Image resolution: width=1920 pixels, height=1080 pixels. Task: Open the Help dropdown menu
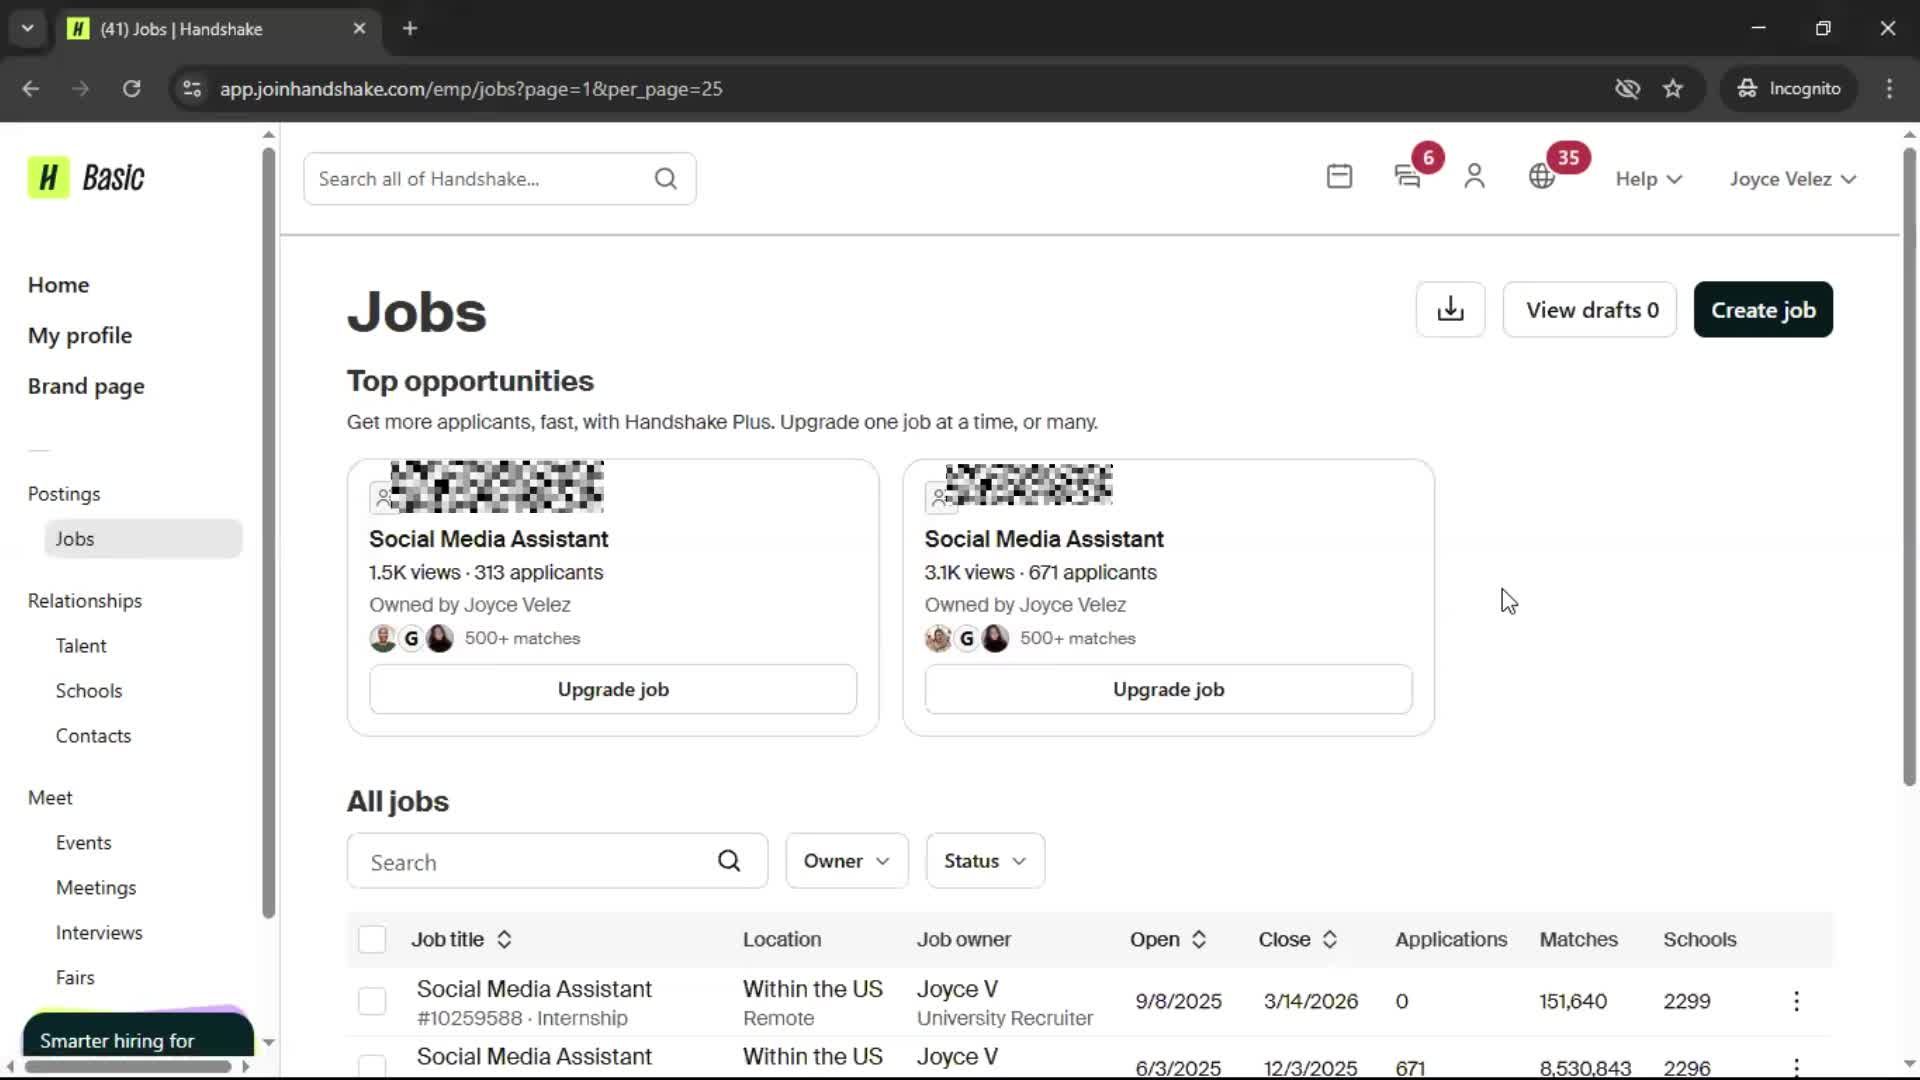coord(1649,179)
